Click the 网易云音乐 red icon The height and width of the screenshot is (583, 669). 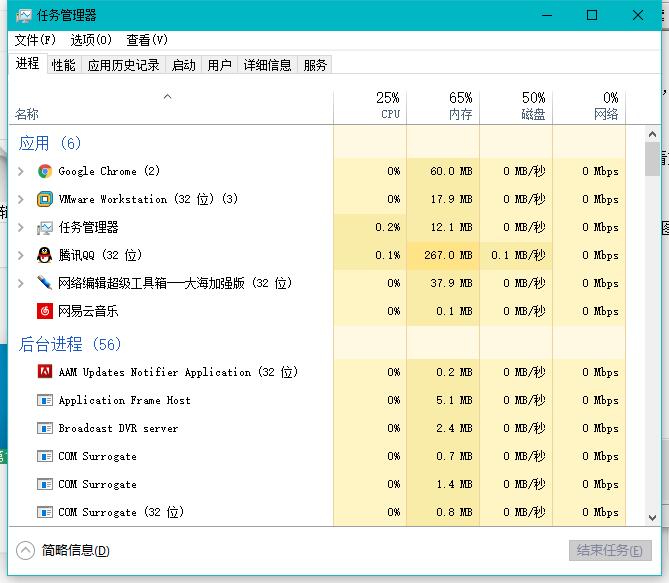tap(45, 311)
